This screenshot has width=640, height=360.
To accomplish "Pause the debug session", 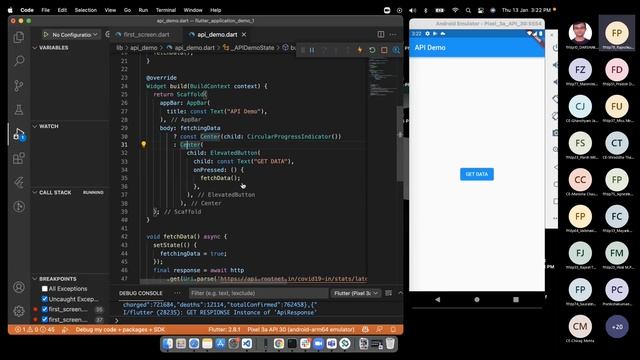I will coord(312,50).
